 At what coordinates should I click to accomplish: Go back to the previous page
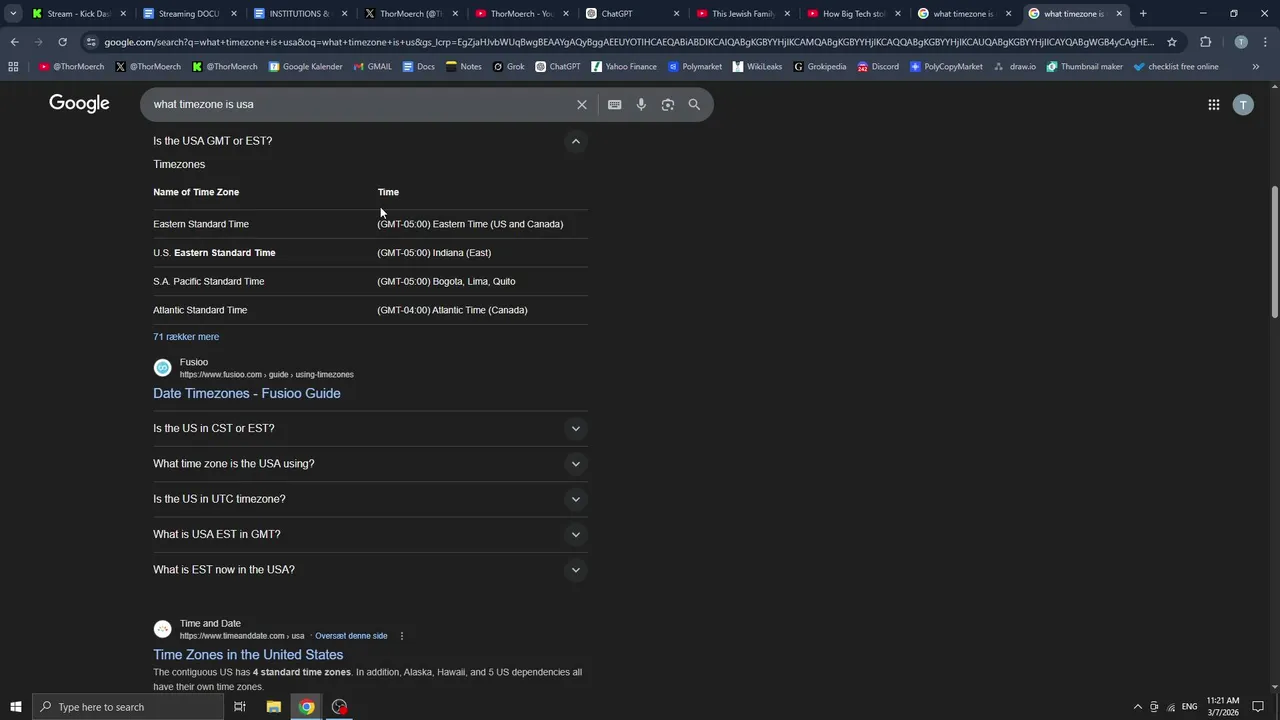[14, 42]
